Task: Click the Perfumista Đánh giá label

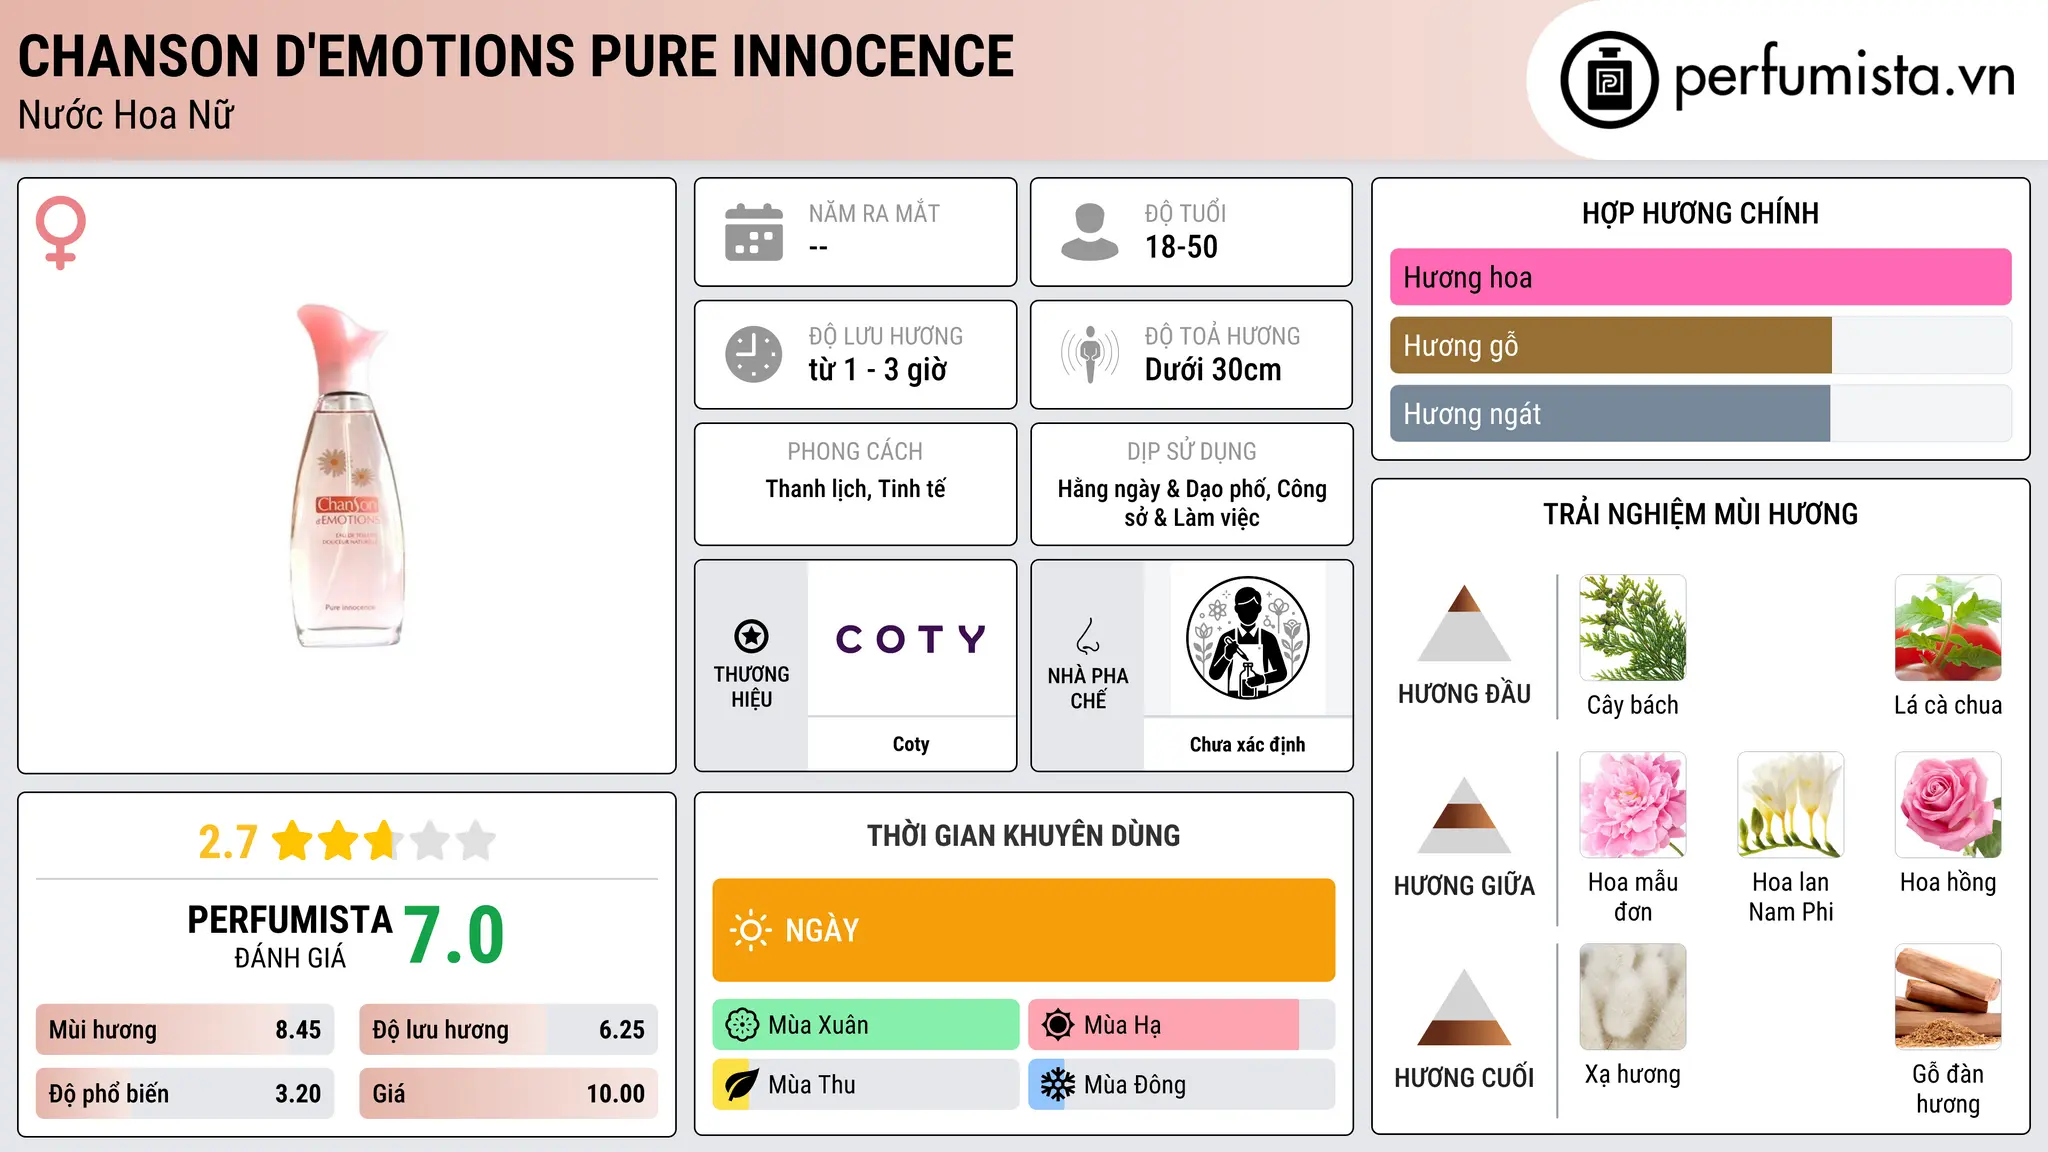Action: coord(290,937)
